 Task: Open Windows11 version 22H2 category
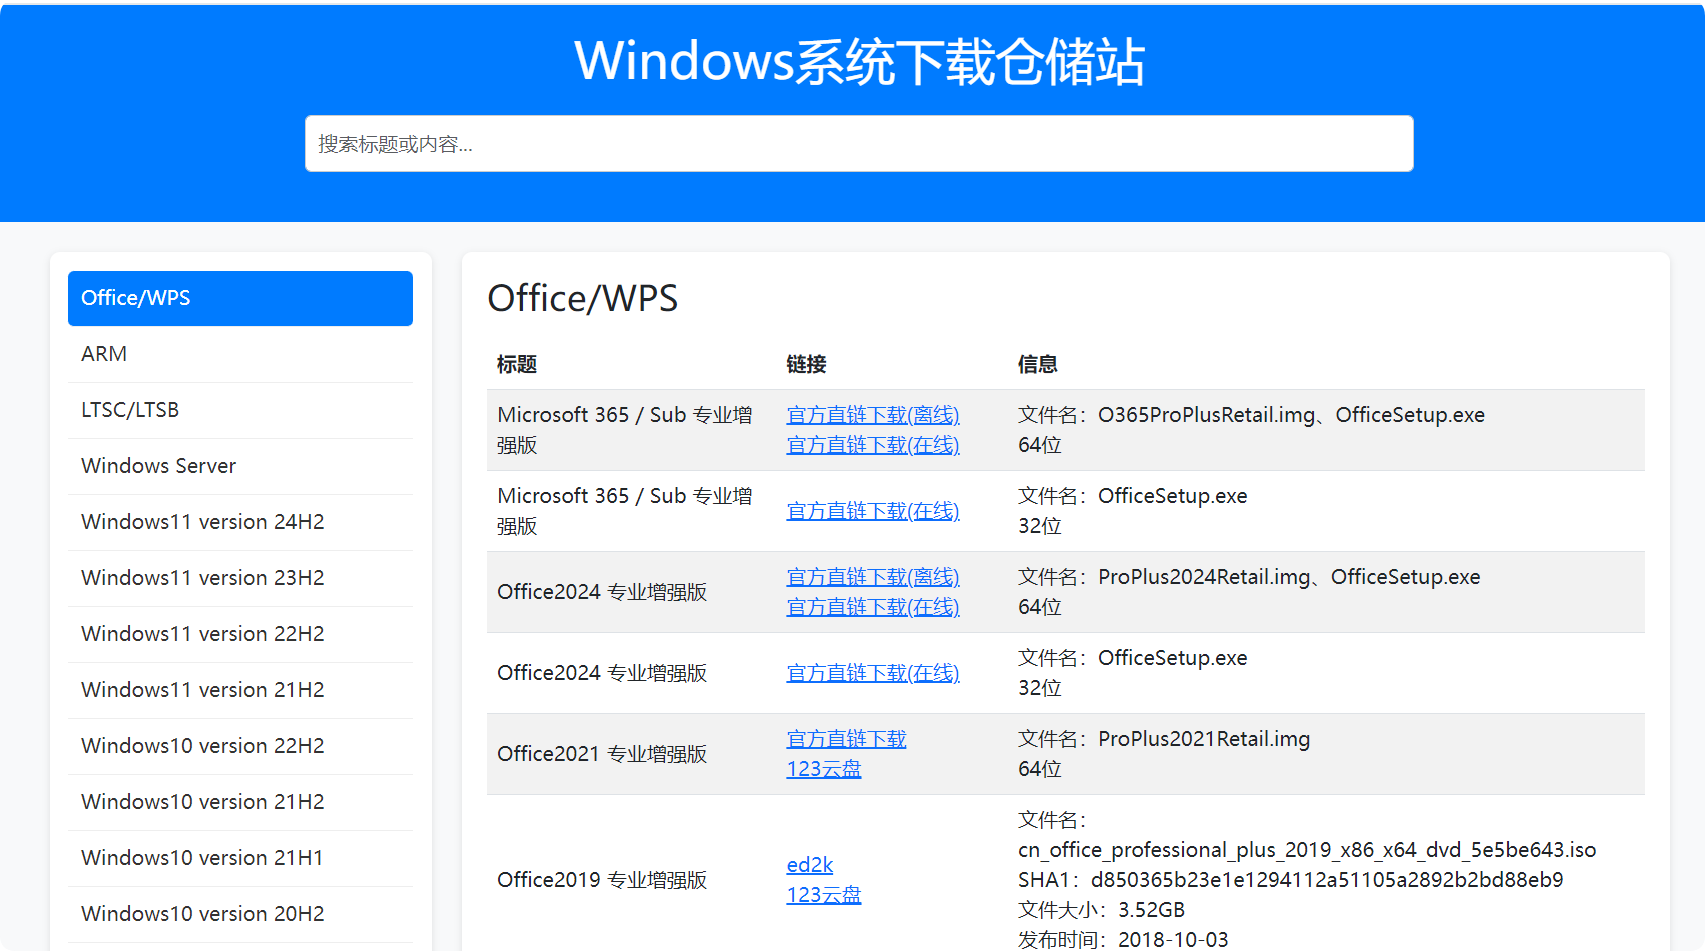pyautogui.click(x=240, y=634)
